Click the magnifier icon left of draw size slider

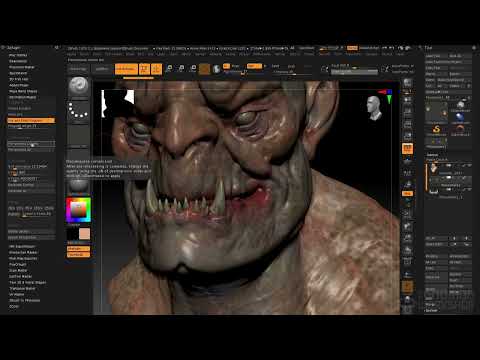pos(324,69)
